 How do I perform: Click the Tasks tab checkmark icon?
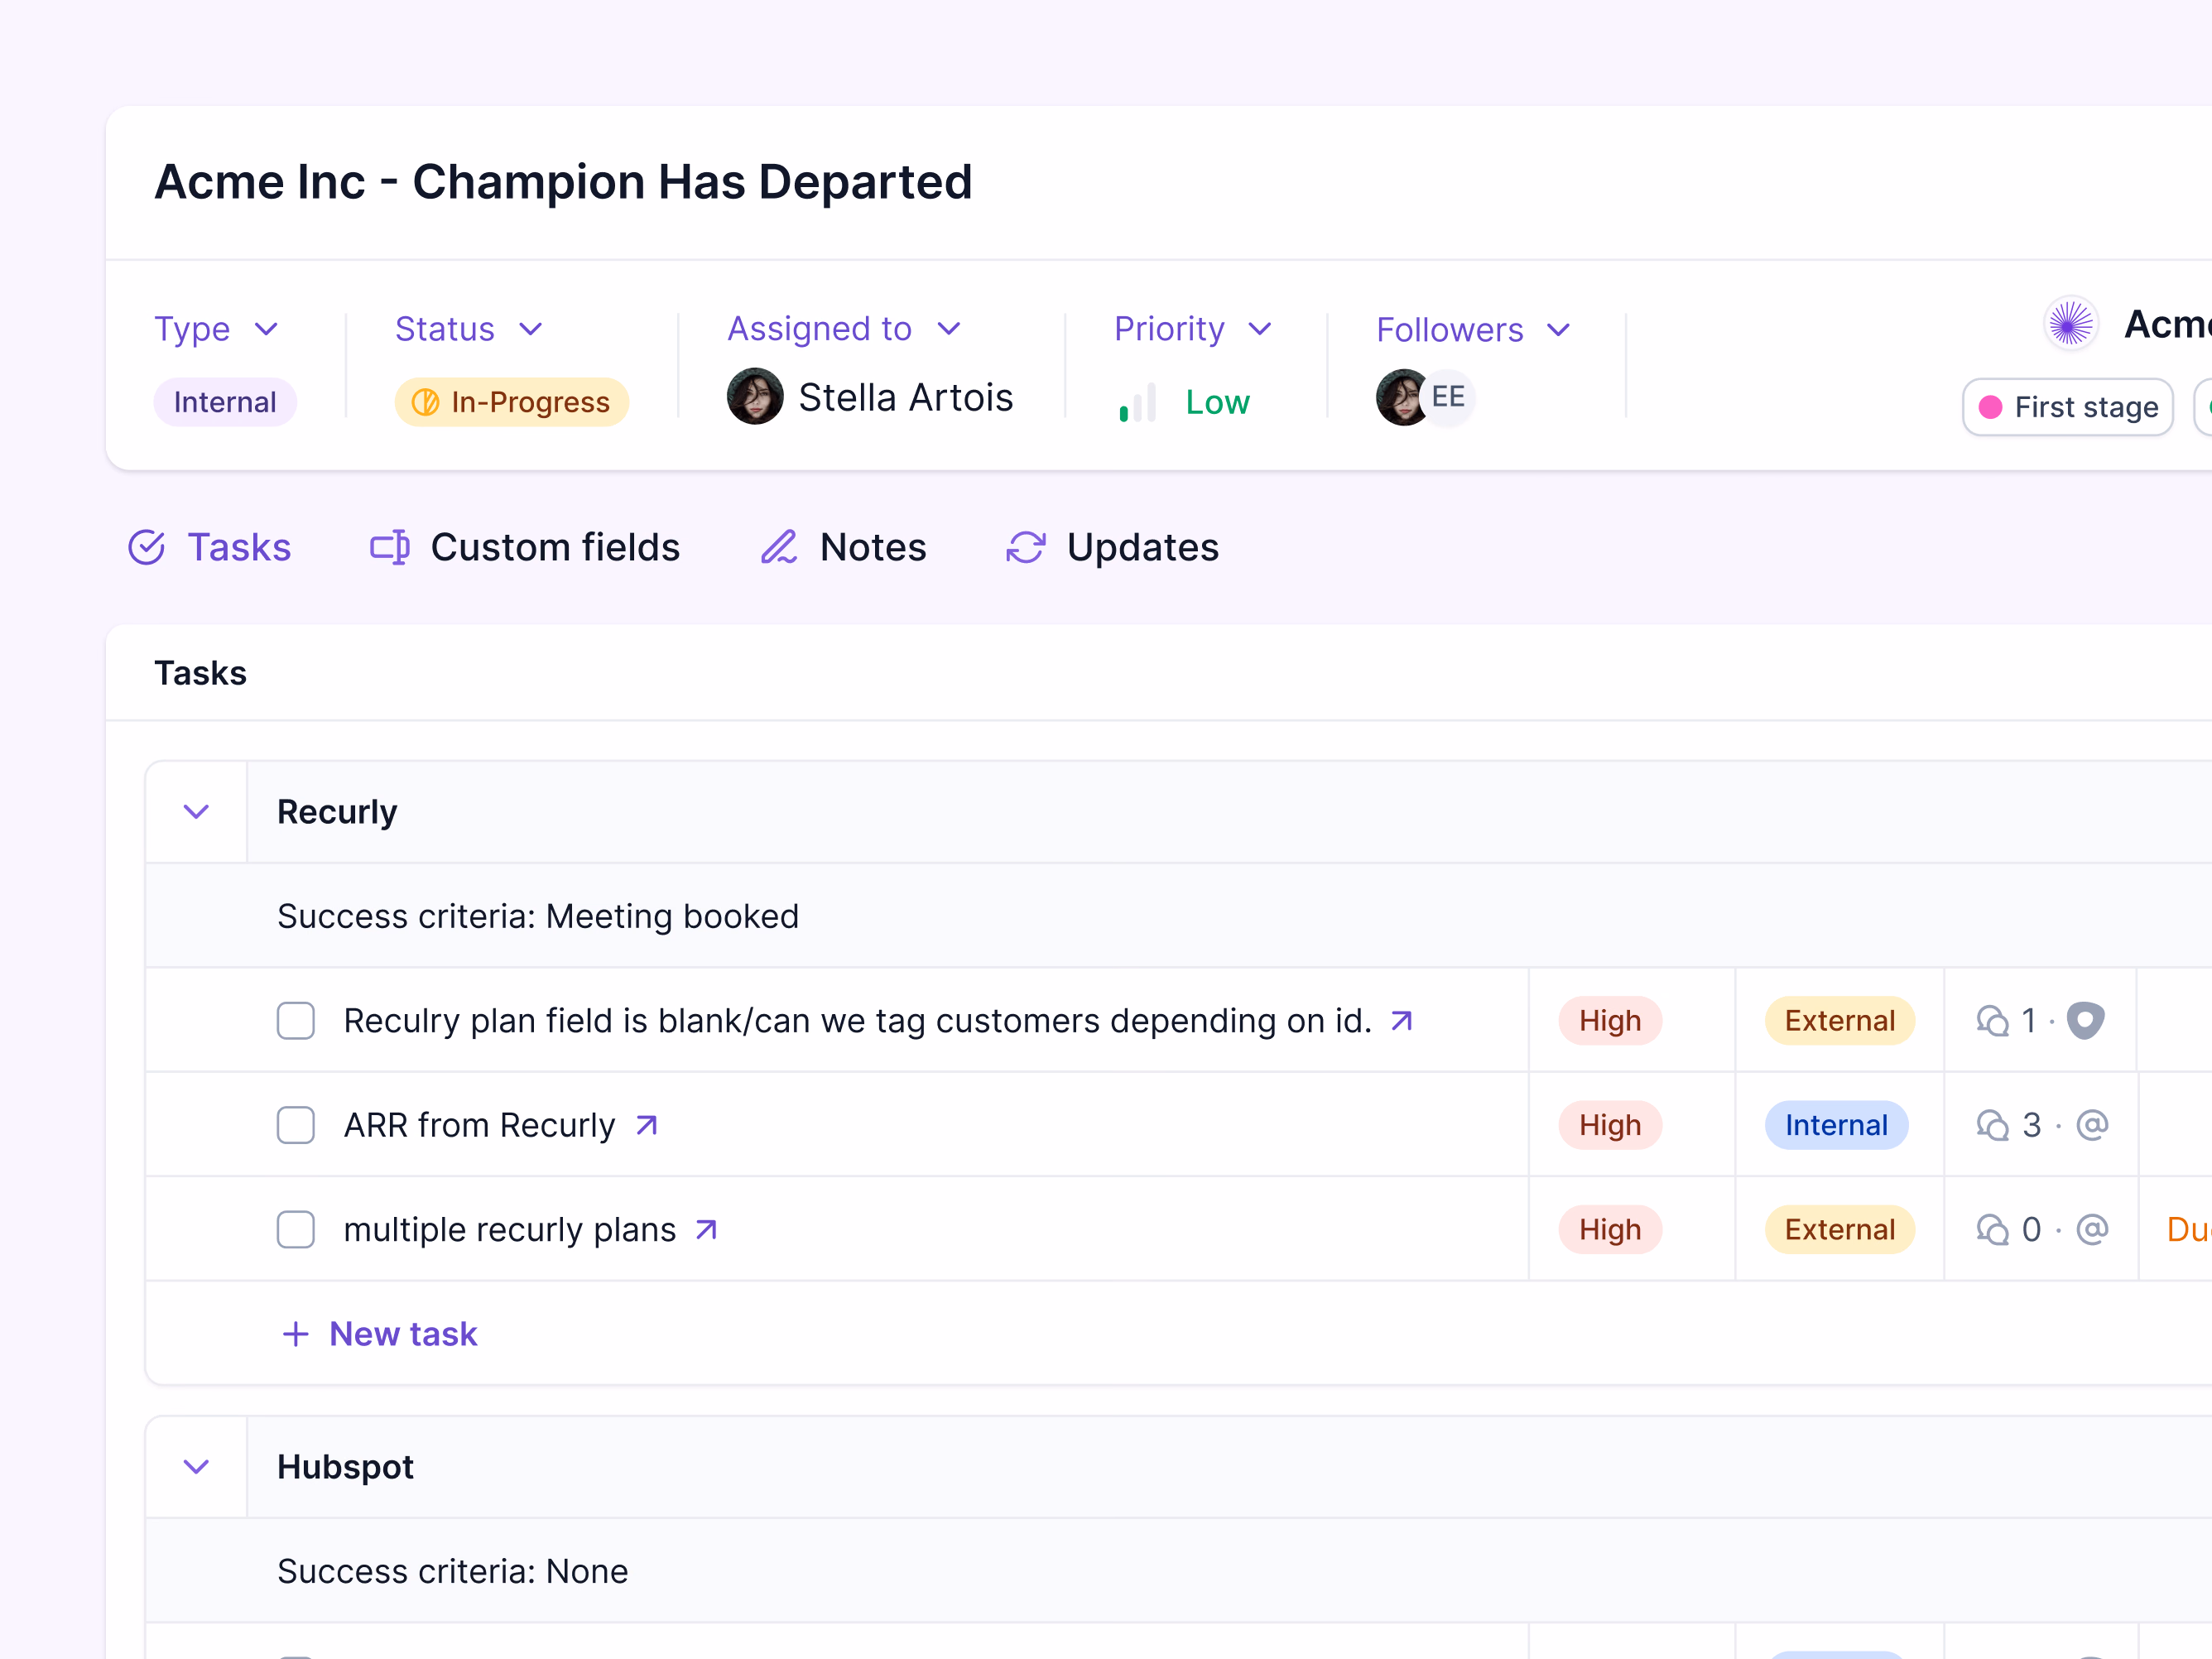[x=146, y=547]
